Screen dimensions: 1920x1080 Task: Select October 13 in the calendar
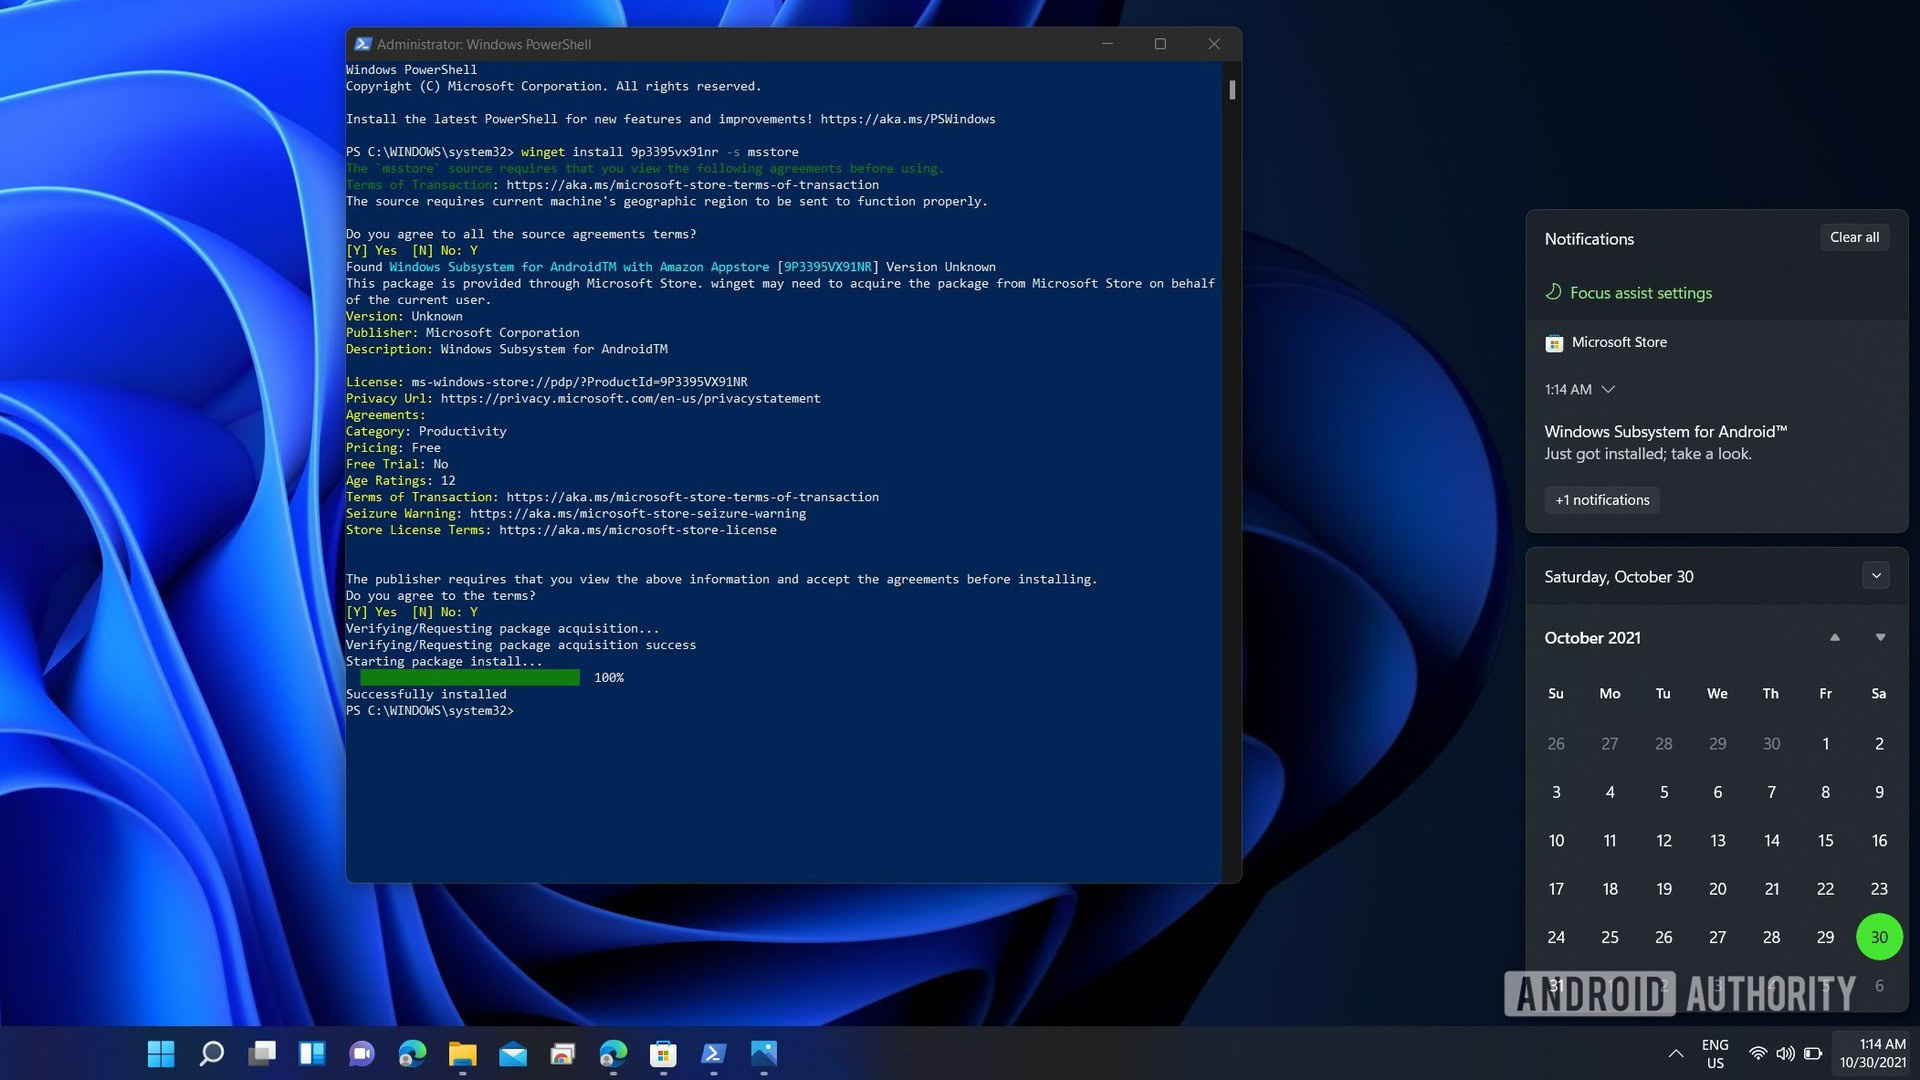[x=1717, y=841]
